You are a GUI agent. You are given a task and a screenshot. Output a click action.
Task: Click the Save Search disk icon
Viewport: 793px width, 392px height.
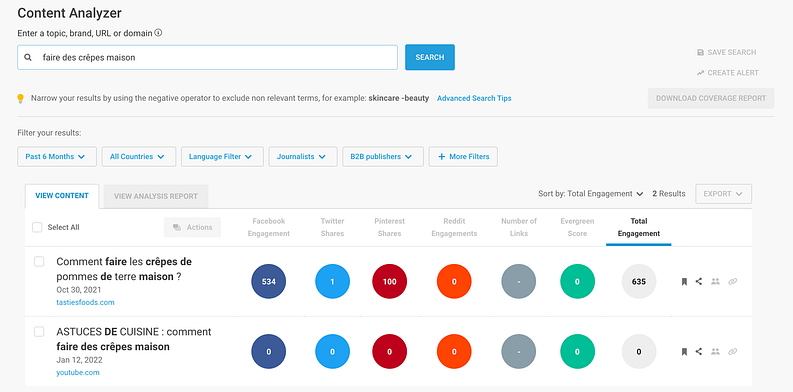coord(700,53)
